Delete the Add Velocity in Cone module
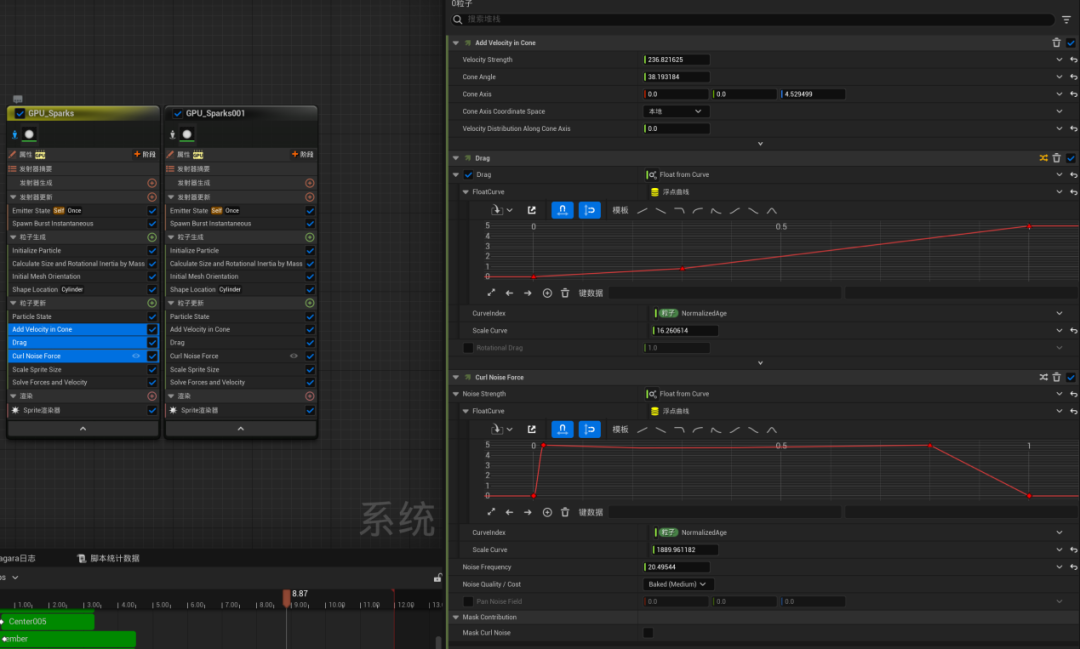Screen dimensions: 1080x649 click(x=1056, y=43)
